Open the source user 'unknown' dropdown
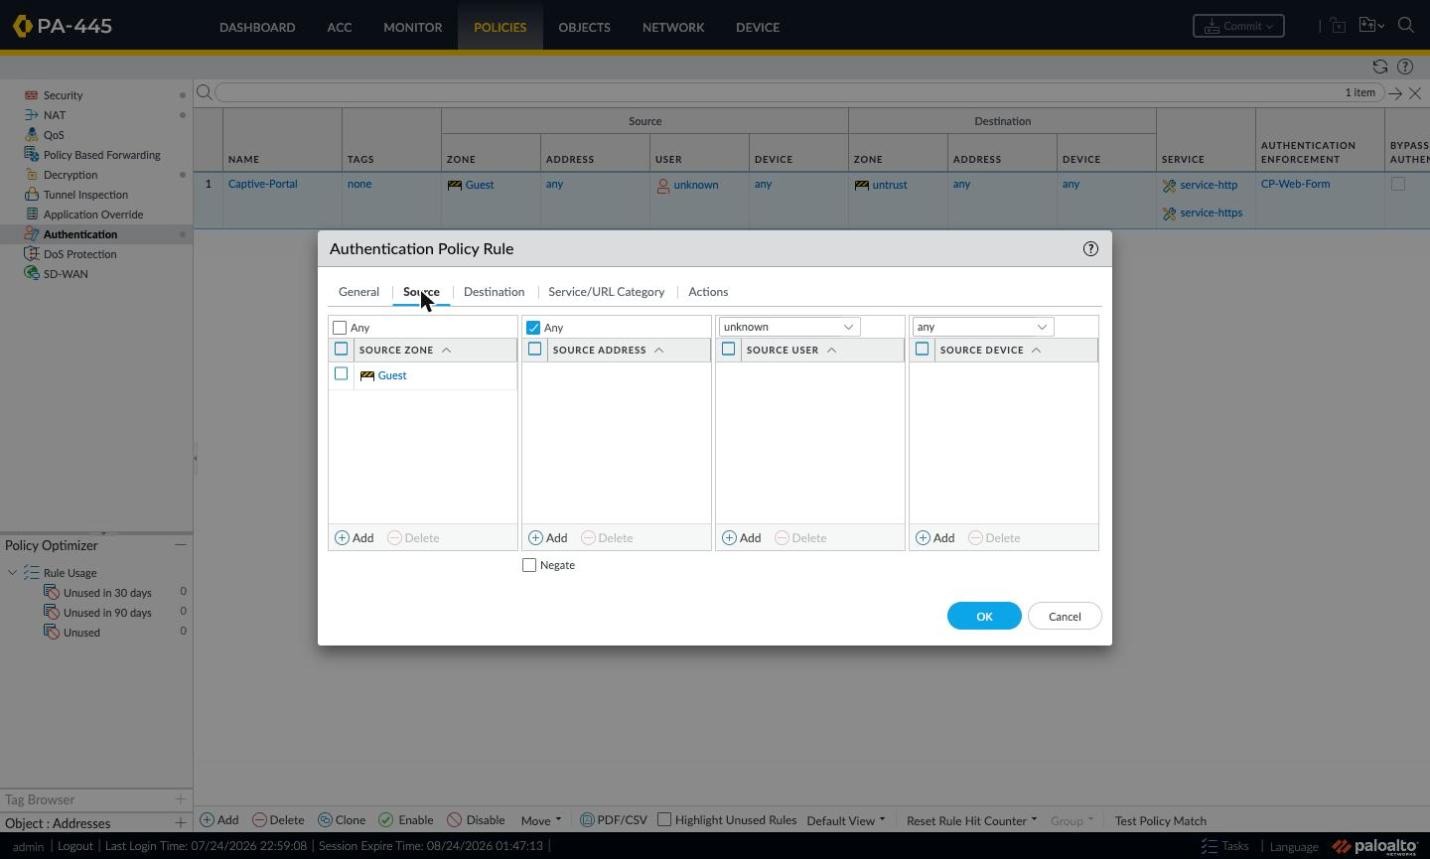 tap(789, 327)
